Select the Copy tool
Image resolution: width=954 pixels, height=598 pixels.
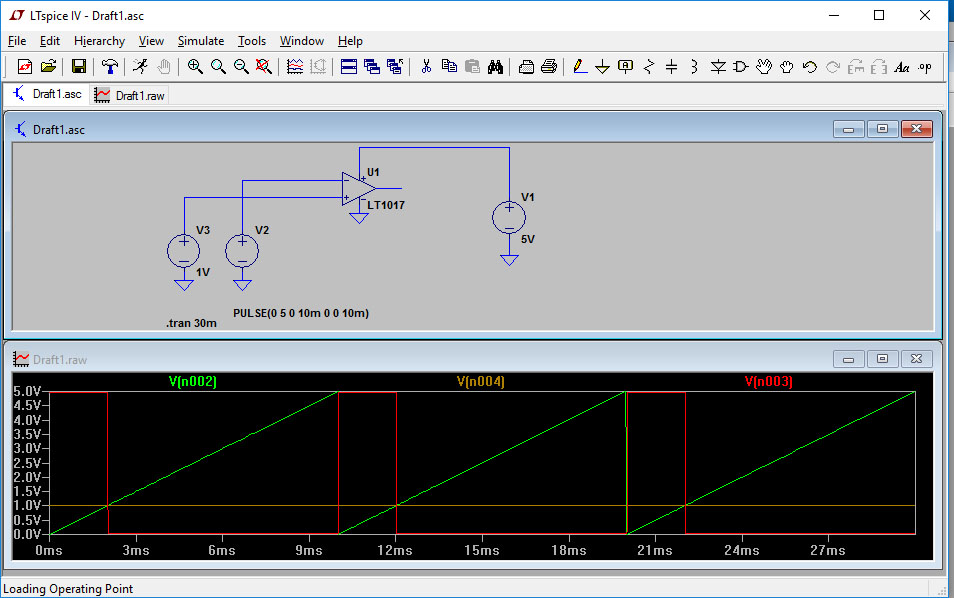point(449,66)
